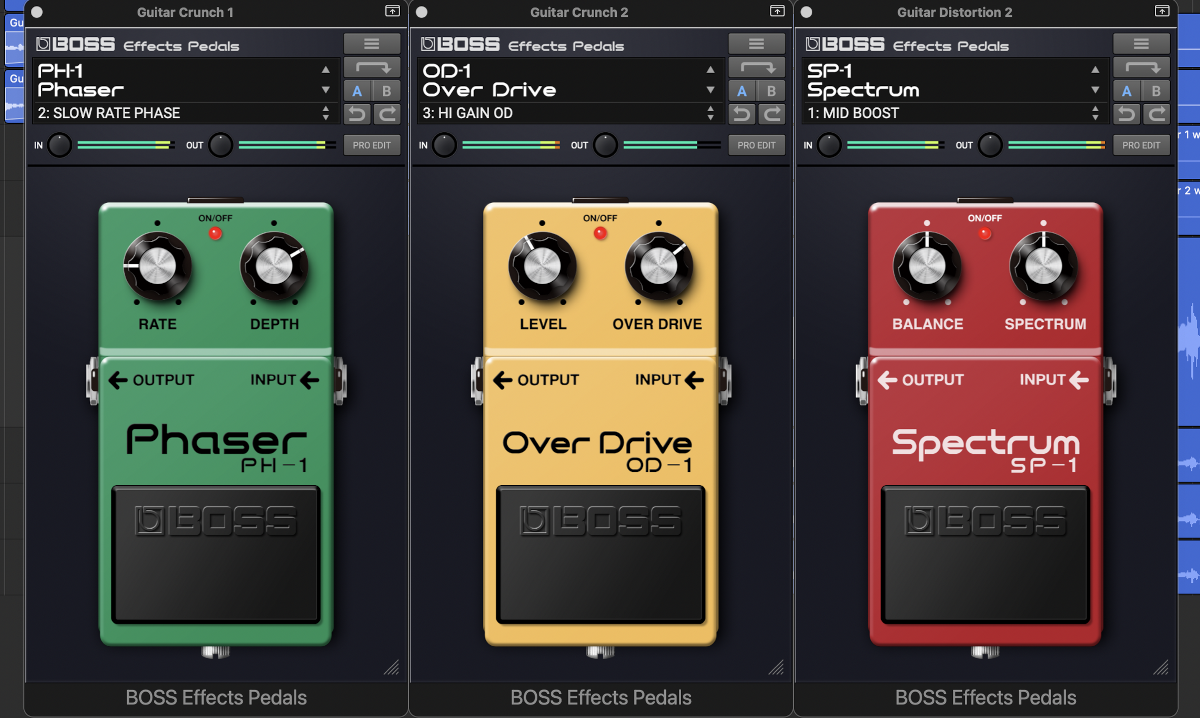This screenshot has height=718, width=1200.
Task: Click the BOSS logo in the Guitar Distortion 2 header
Action: (x=844, y=44)
